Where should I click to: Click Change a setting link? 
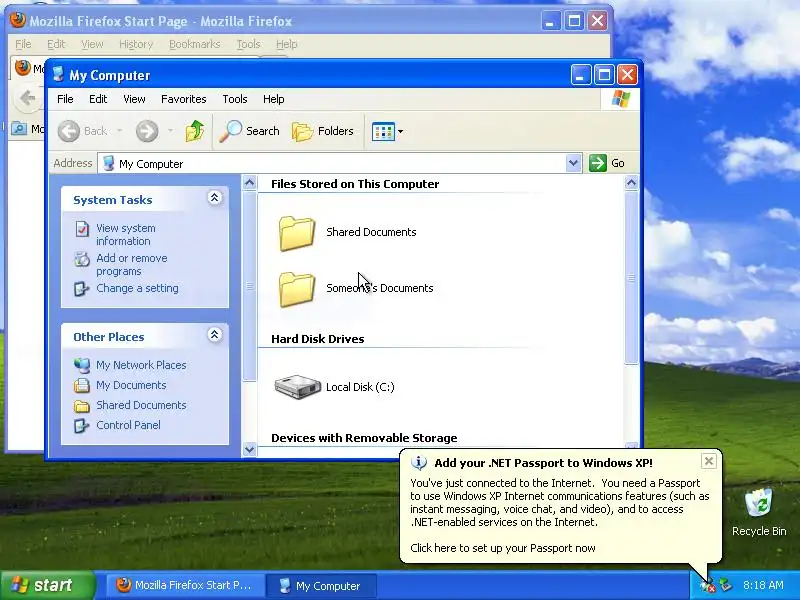pyautogui.click(x=137, y=288)
